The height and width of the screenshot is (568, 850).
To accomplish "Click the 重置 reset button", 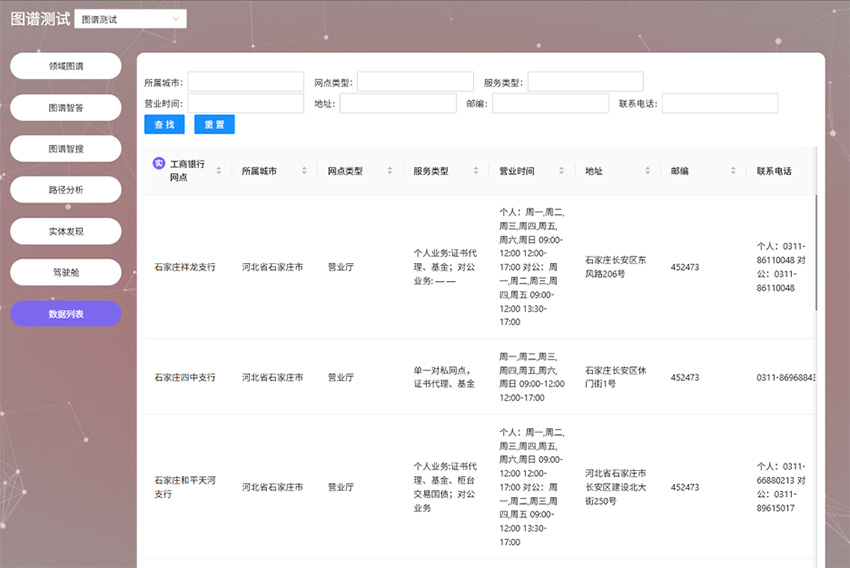I will pos(214,124).
